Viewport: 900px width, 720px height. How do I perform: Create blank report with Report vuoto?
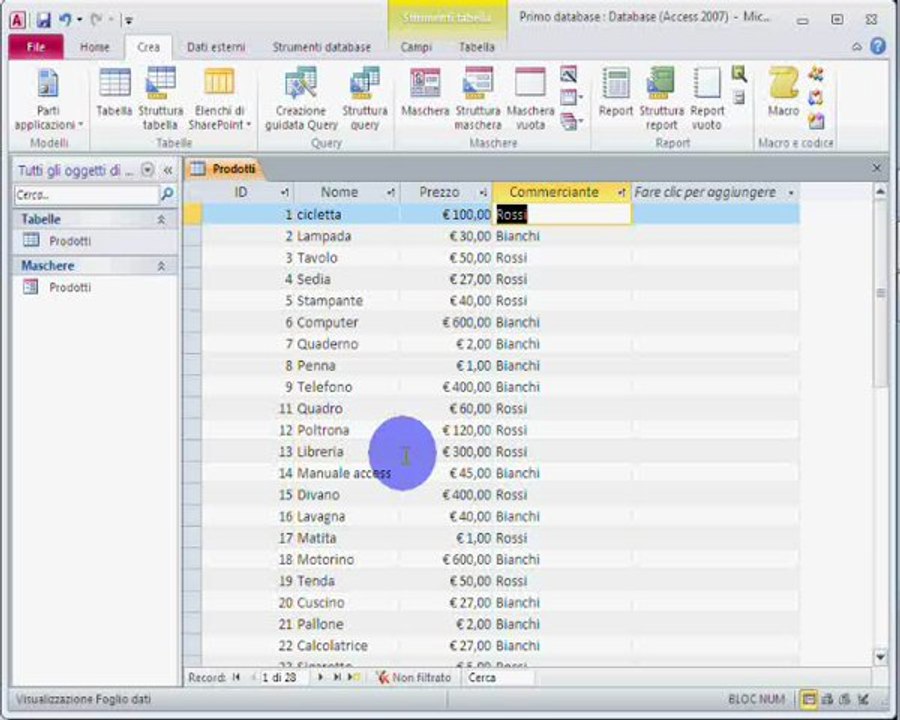tap(707, 99)
